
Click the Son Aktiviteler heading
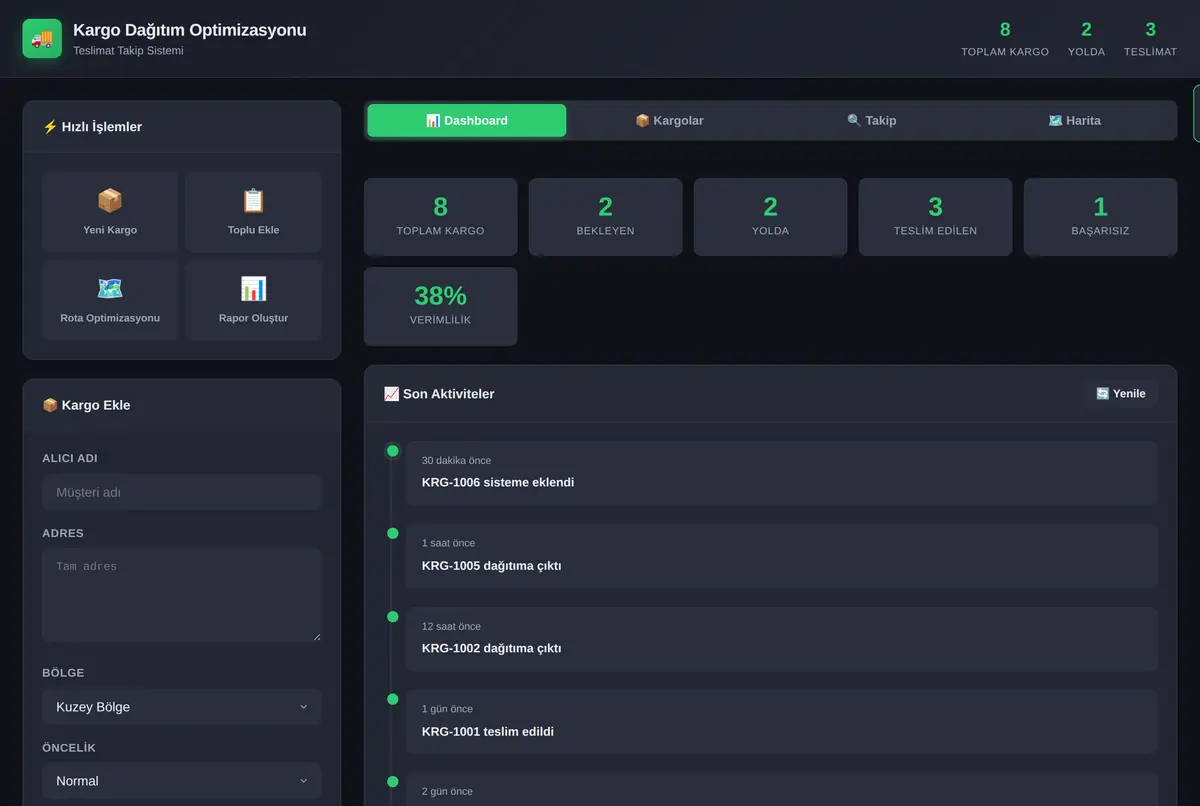click(439, 394)
